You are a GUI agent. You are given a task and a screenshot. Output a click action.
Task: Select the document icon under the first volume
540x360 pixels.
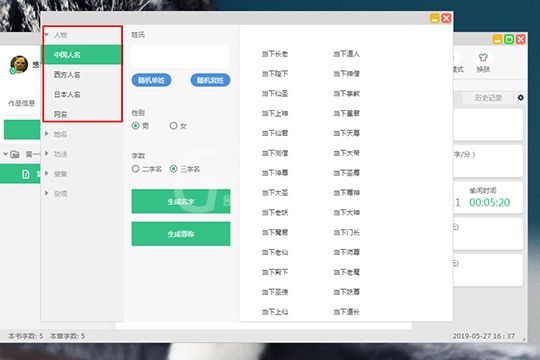point(26,174)
